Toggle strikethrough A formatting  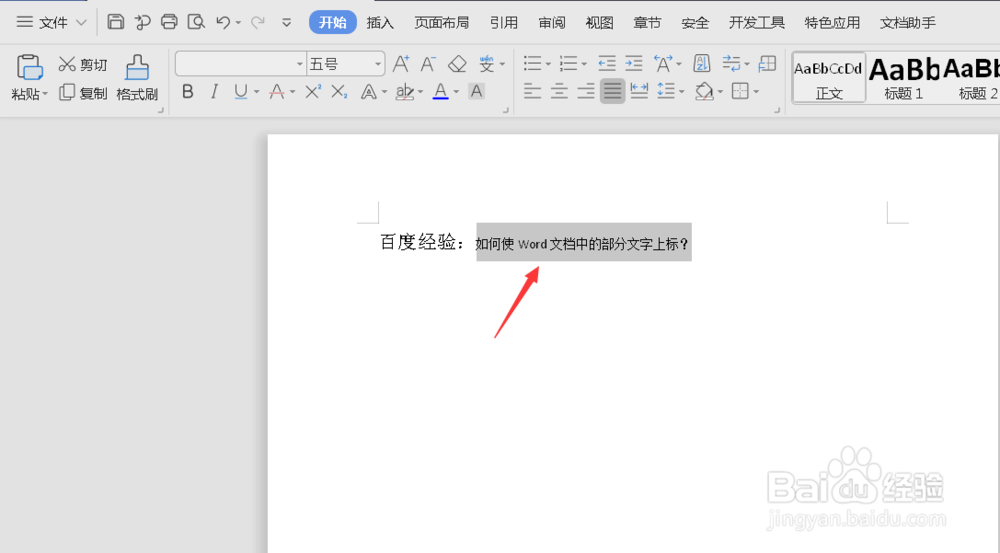277,92
